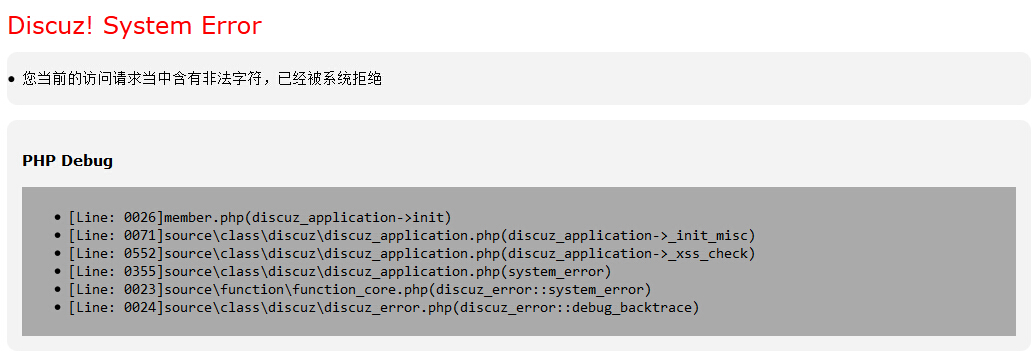This screenshot has height=361, width=1035.
Task: Select the function_core.php line 0023 trace entry
Action: [x=360, y=289]
